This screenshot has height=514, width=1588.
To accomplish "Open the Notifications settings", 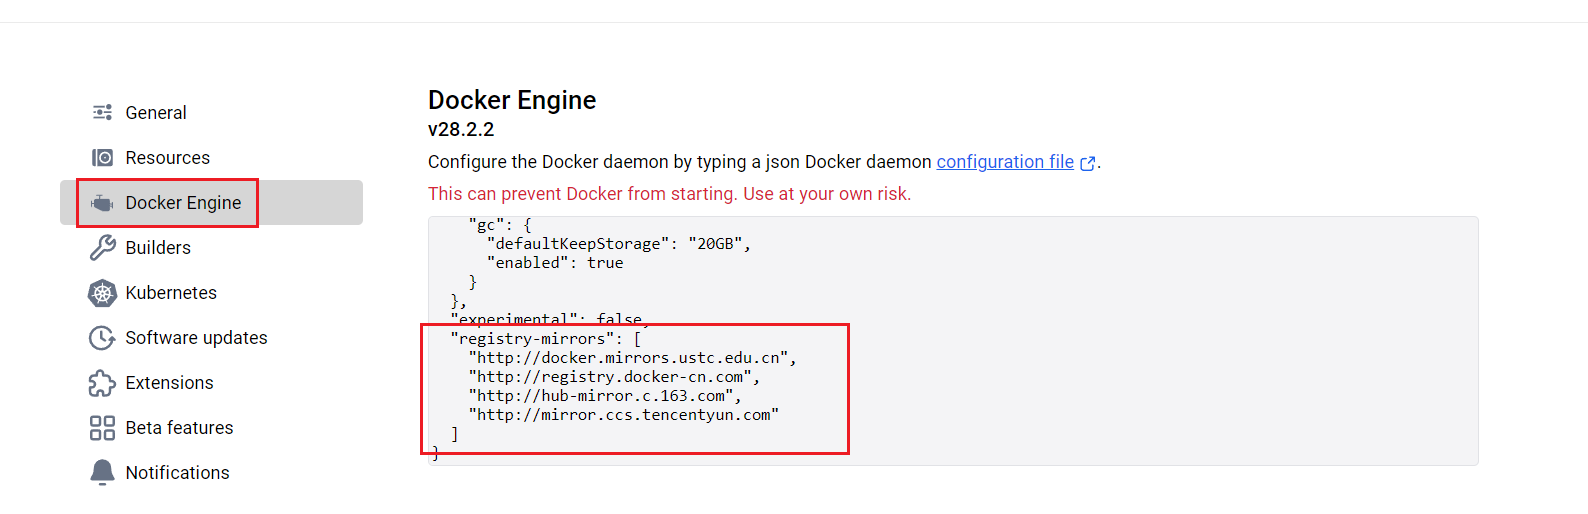I will click(177, 473).
